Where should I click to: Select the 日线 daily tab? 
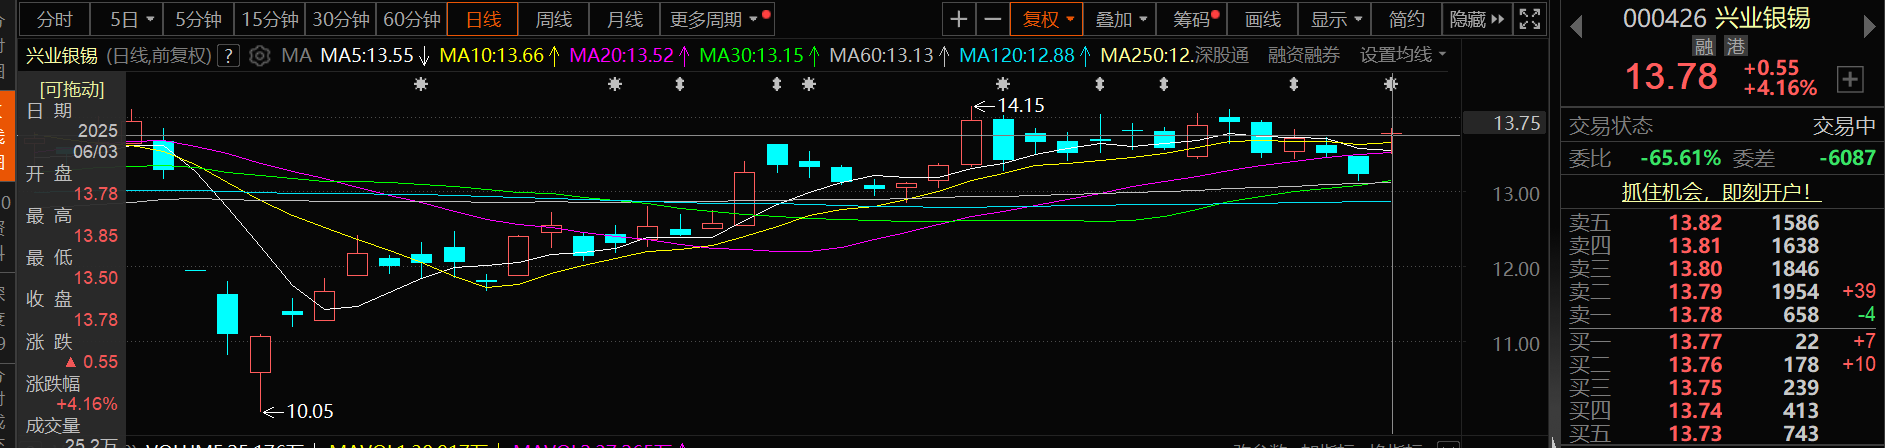pyautogui.click(x=484, y=19)
